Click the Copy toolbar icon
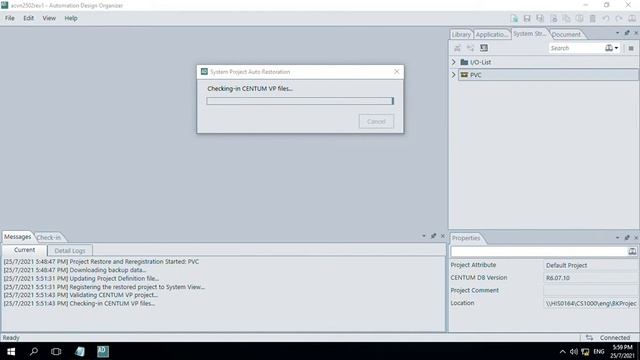 [x=566, y=18]
